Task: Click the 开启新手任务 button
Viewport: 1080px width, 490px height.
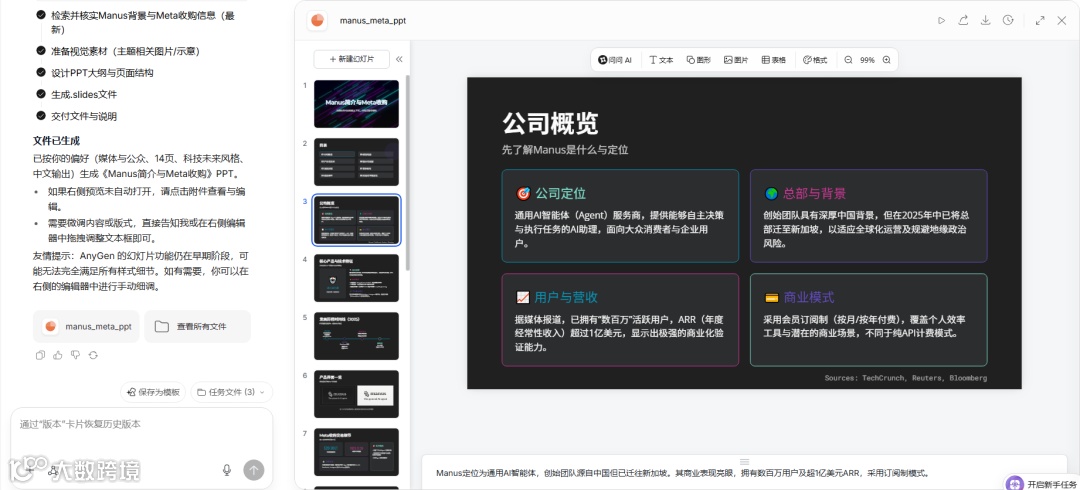Action: [1042, 483]
